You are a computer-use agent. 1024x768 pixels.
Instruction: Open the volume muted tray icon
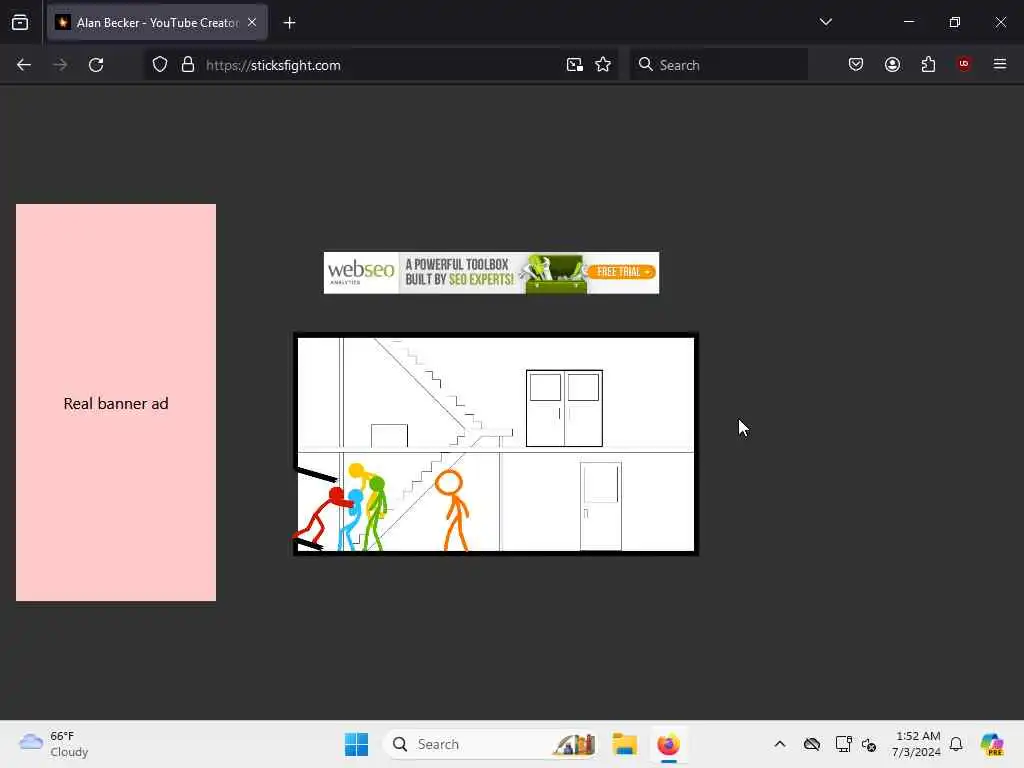point(869,744)
